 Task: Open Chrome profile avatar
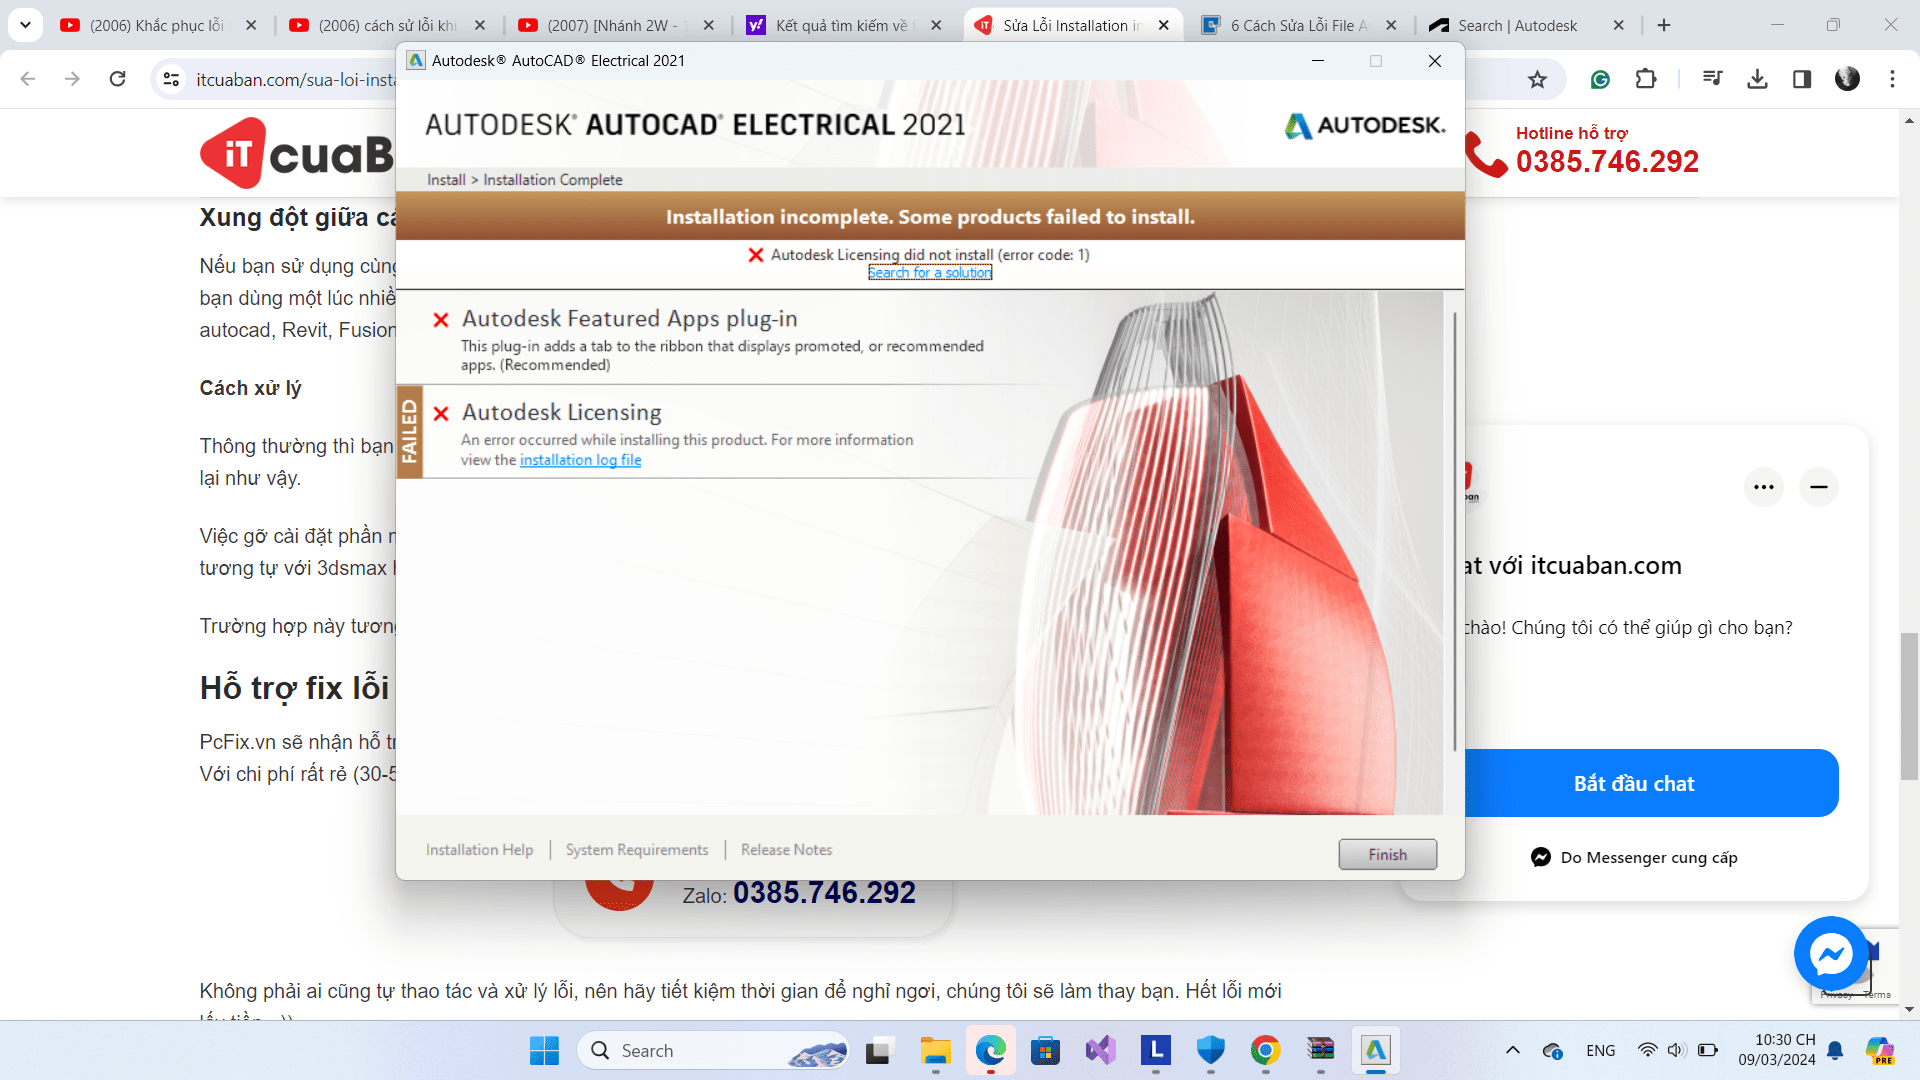click(1847, 79)
